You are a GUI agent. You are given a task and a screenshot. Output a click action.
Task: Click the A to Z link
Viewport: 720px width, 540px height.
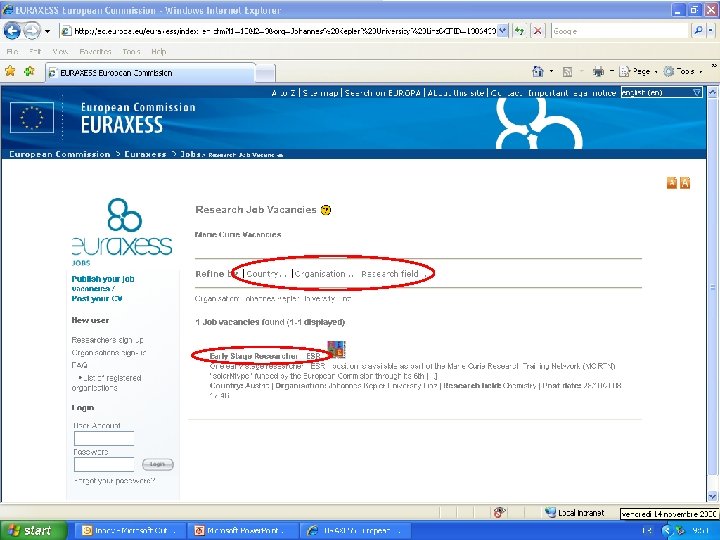point(283,93)
